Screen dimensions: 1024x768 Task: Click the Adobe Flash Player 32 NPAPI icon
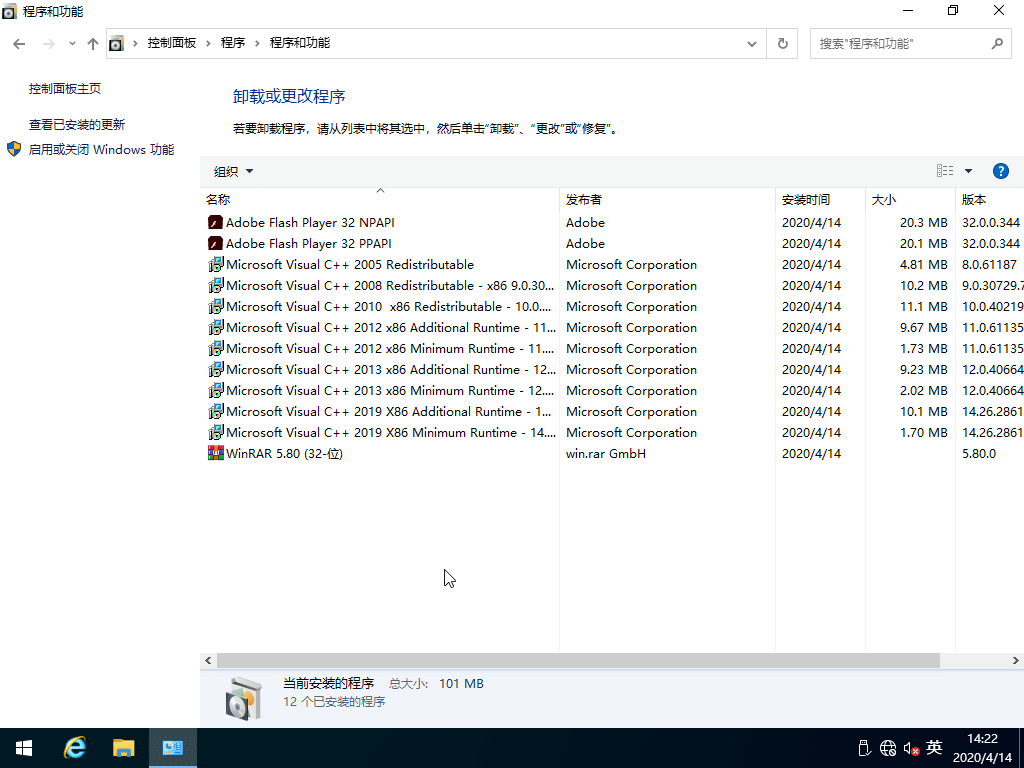click(215, 223)
